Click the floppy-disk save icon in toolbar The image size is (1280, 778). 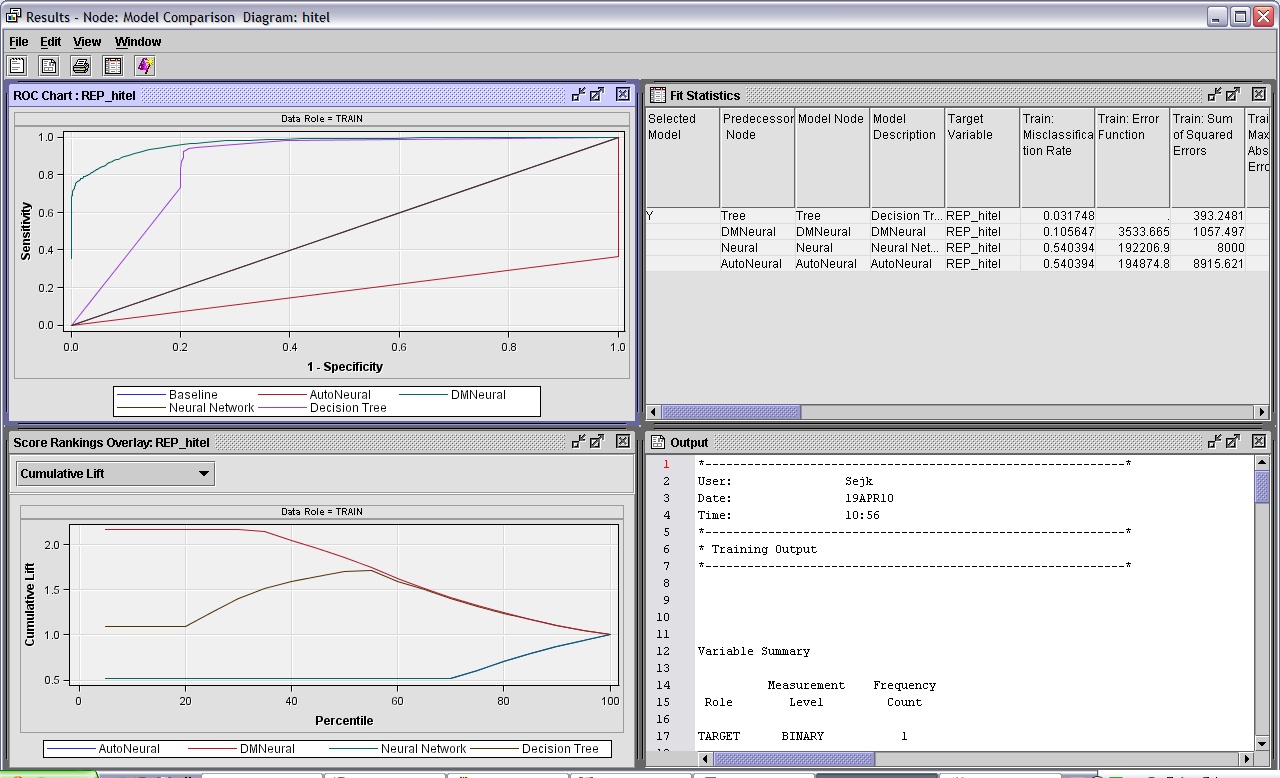tap(49, 66)
